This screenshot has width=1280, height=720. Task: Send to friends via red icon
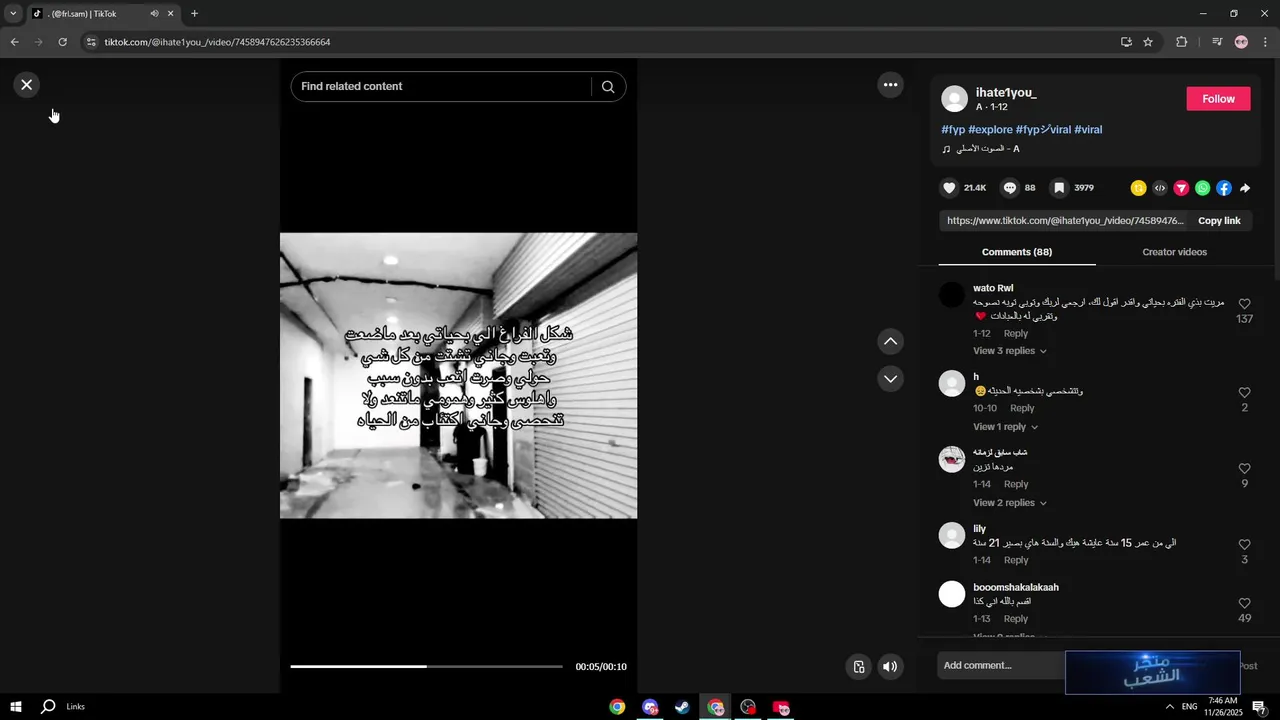tap(1181, 188)
